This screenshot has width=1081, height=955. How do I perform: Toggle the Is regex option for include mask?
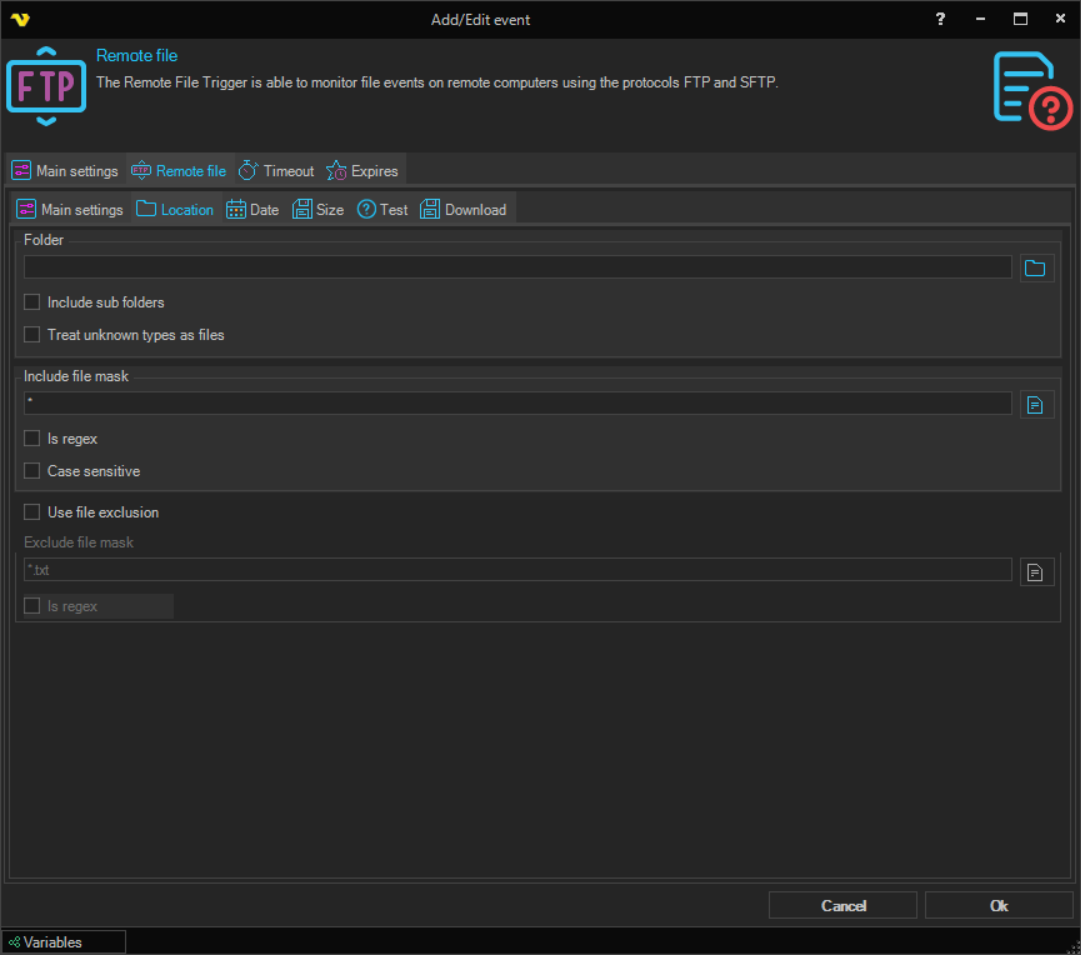[x=32, y=438]
